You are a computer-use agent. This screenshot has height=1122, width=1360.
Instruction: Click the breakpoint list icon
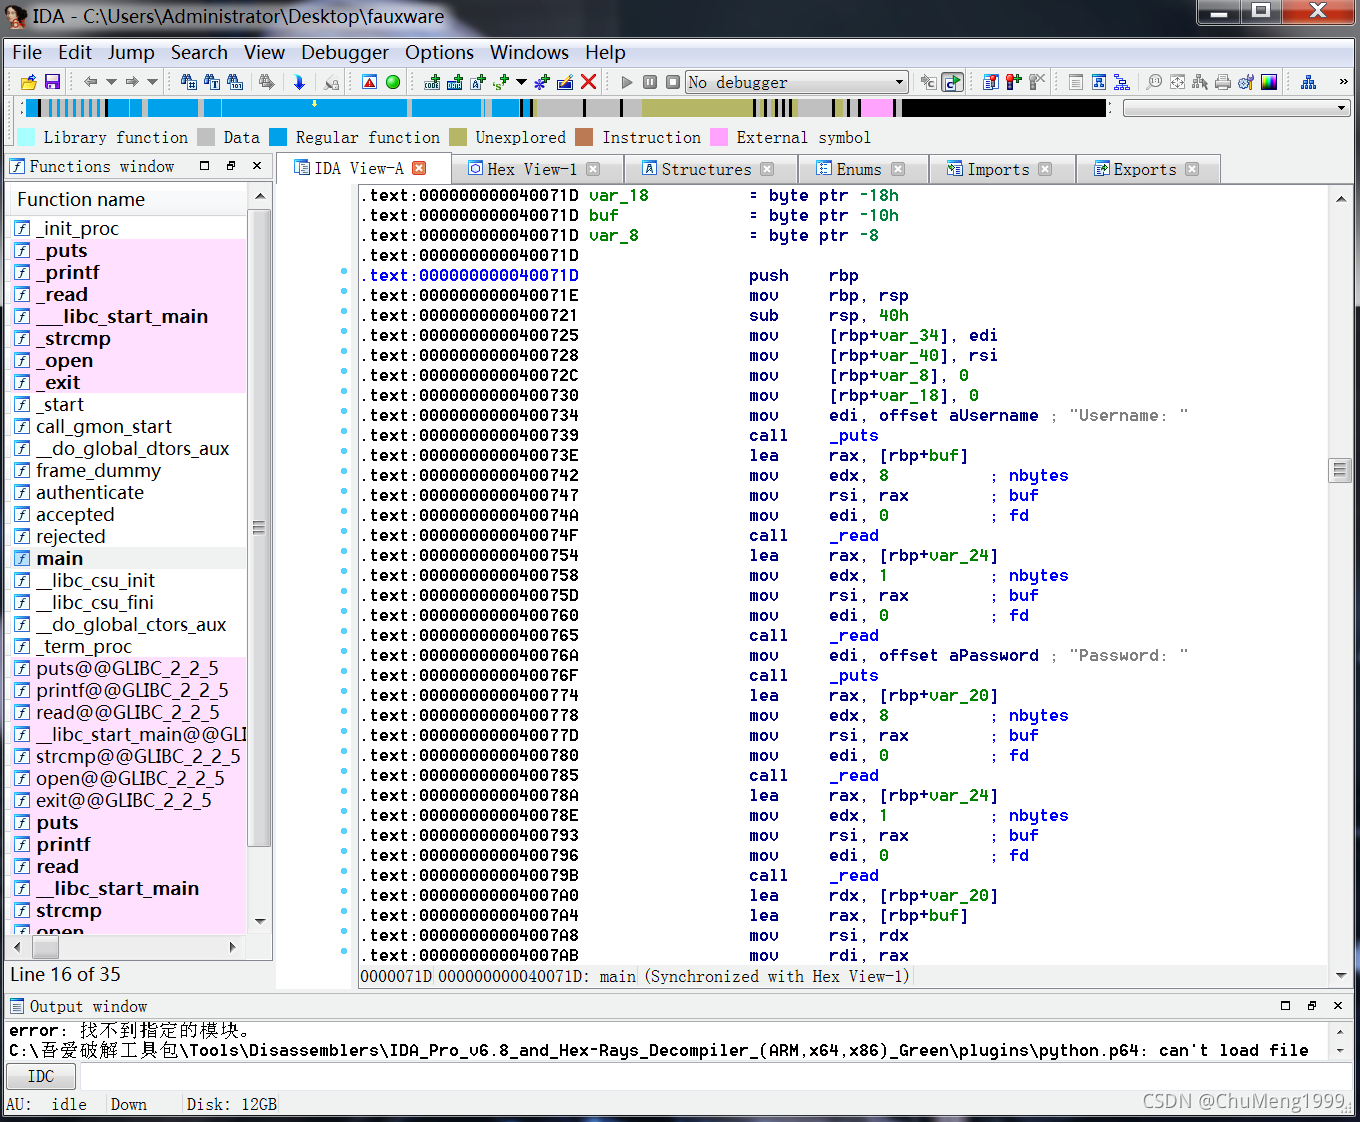pyautogui.click(x=991, y=82)
